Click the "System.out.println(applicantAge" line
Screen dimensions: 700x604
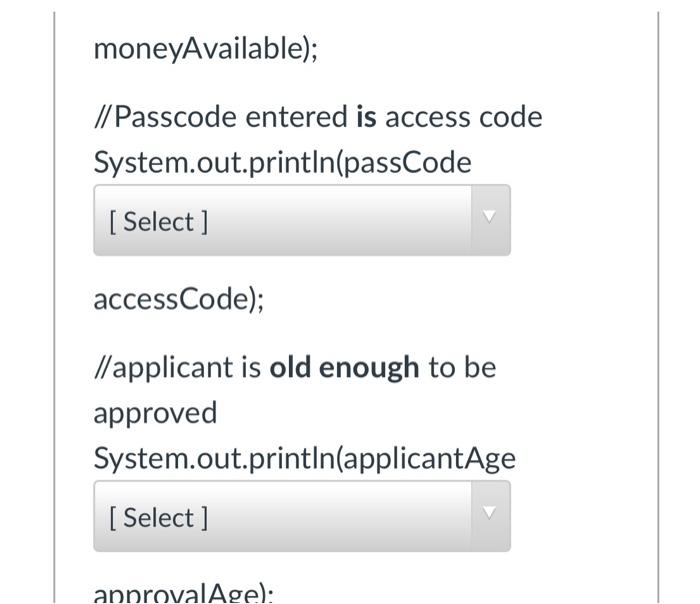point(304,458)
